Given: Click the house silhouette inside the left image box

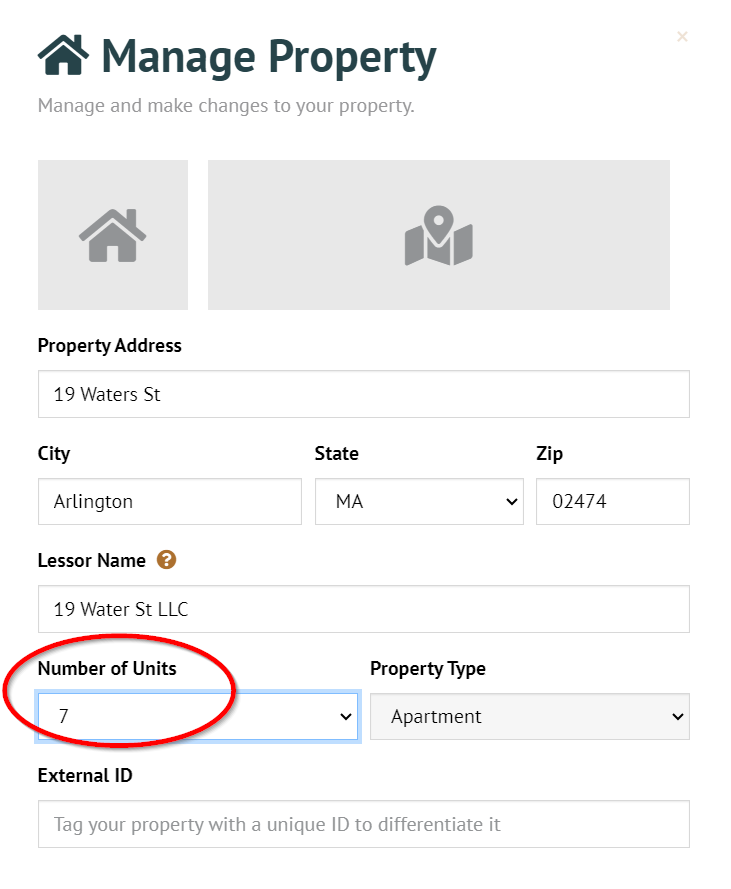Looking at the screenshot, I should [x=112, y=234].
